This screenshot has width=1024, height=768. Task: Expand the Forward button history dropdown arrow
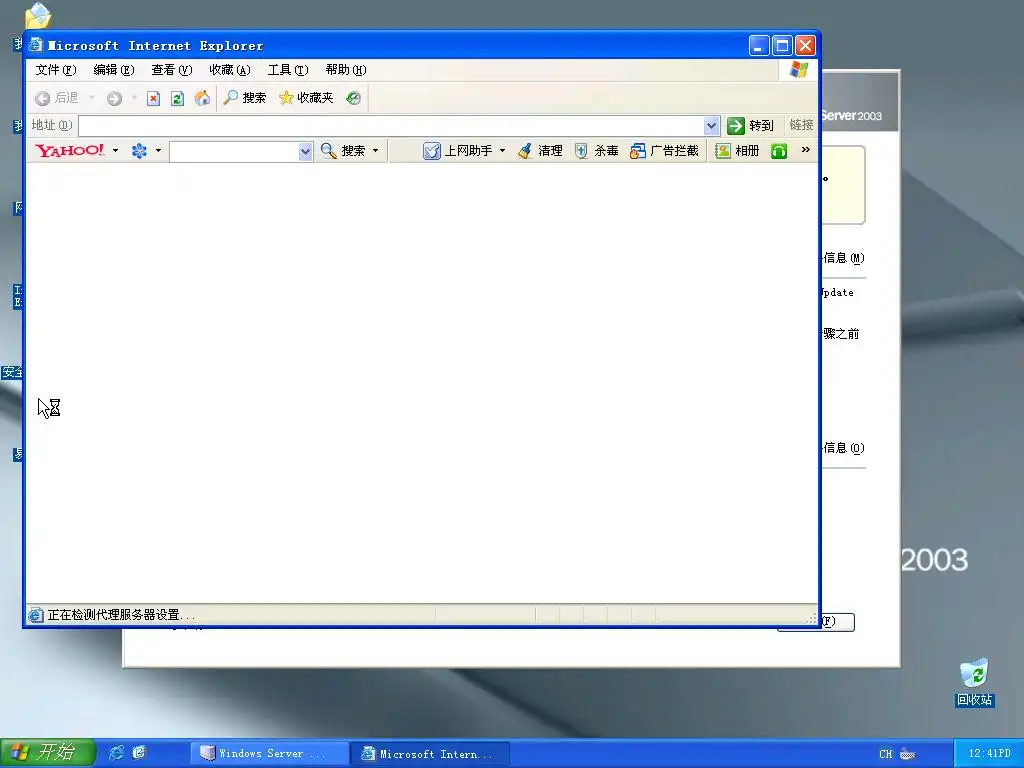coord(135,98)
